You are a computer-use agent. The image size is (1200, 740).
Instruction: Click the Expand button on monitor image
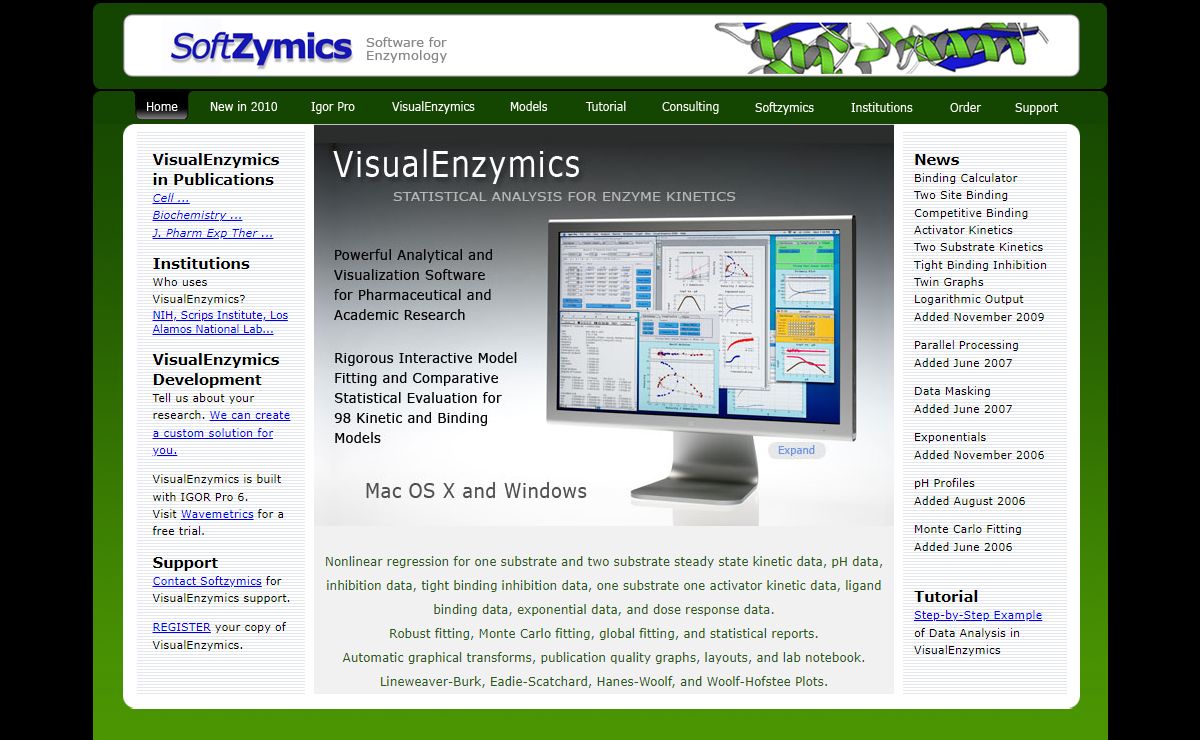click(x=796, y=450)
